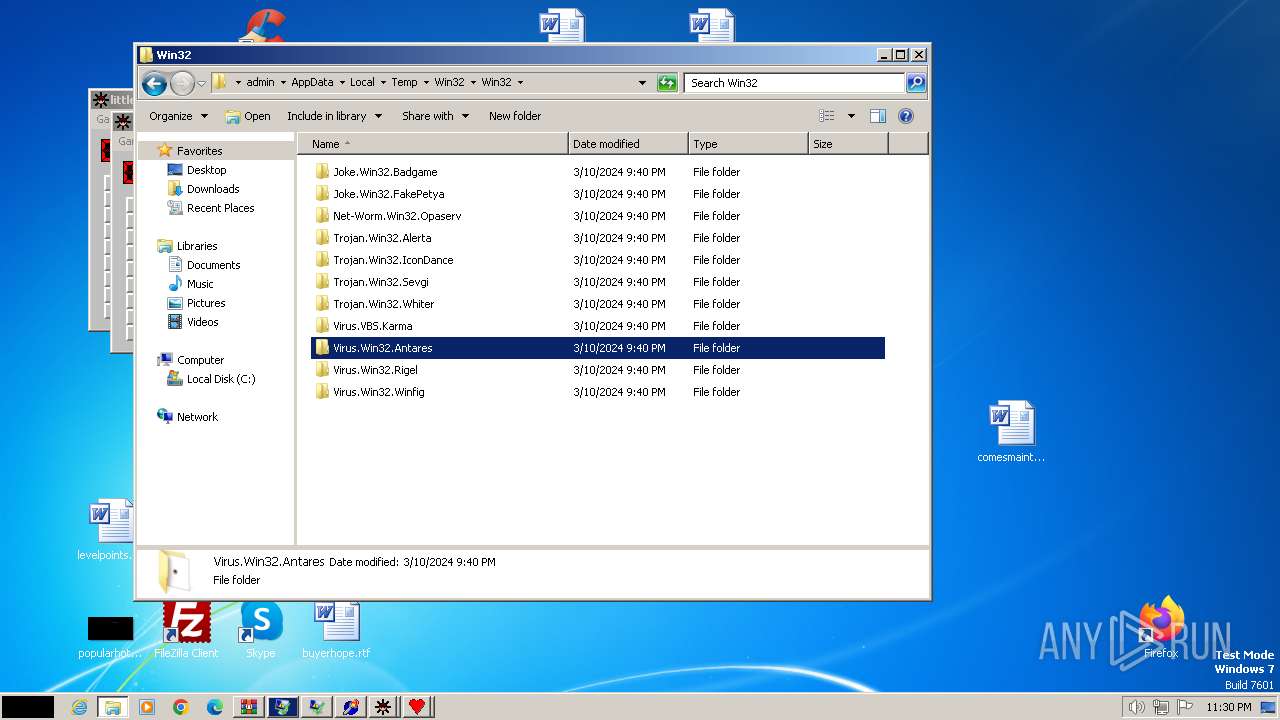Screen dimensions: 1280x720
Task: Select the FileZilla Client desktop shortcut
Action: (x=186, y=630)
